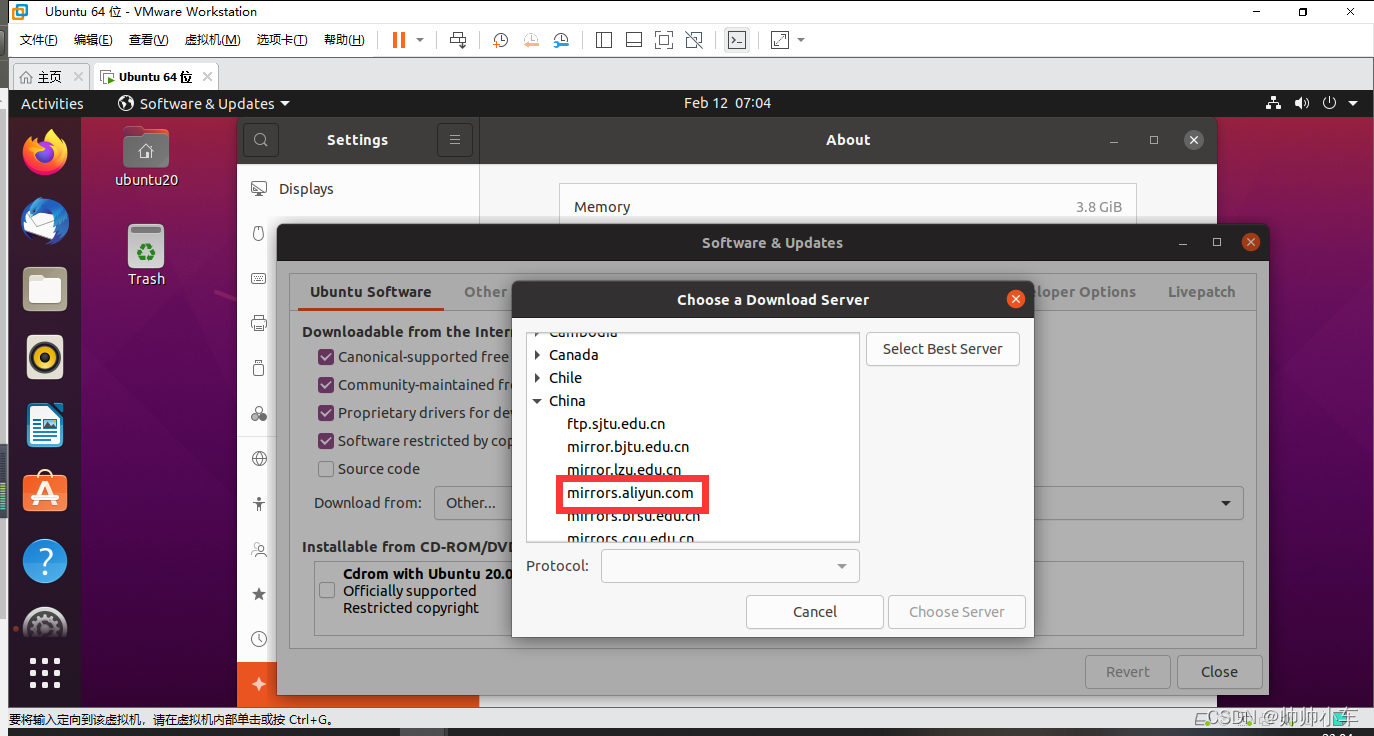Select the ubuntu20 home folder desktop icon
Viewport: 1374px width, 736px height.
[146, 158]
